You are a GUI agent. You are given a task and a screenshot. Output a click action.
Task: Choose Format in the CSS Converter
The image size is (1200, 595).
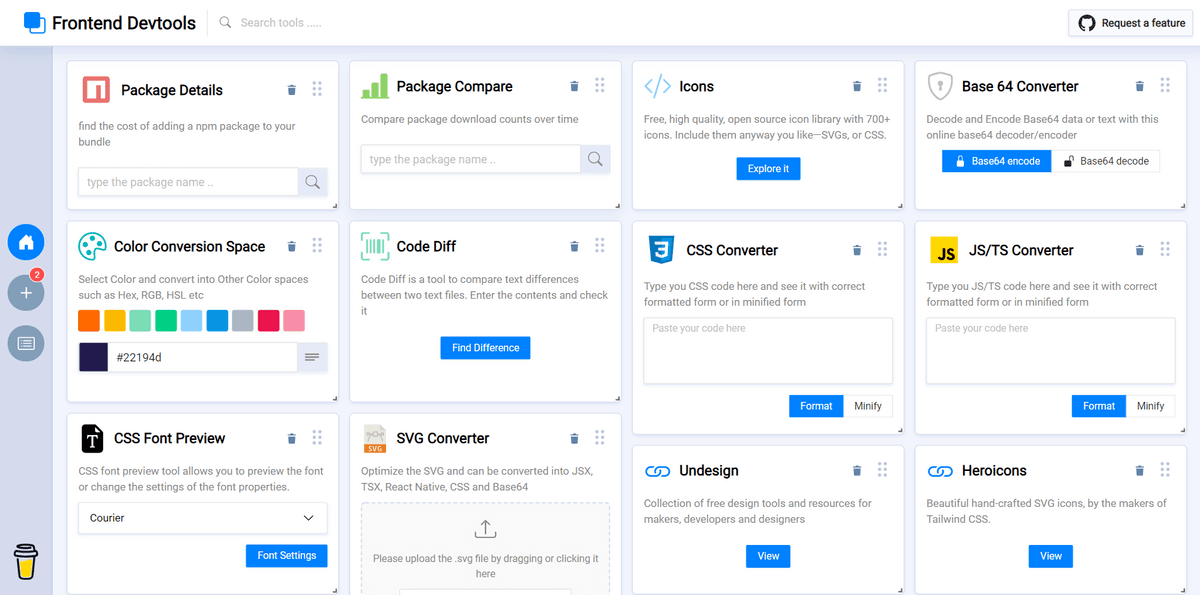tap(816, 406)
